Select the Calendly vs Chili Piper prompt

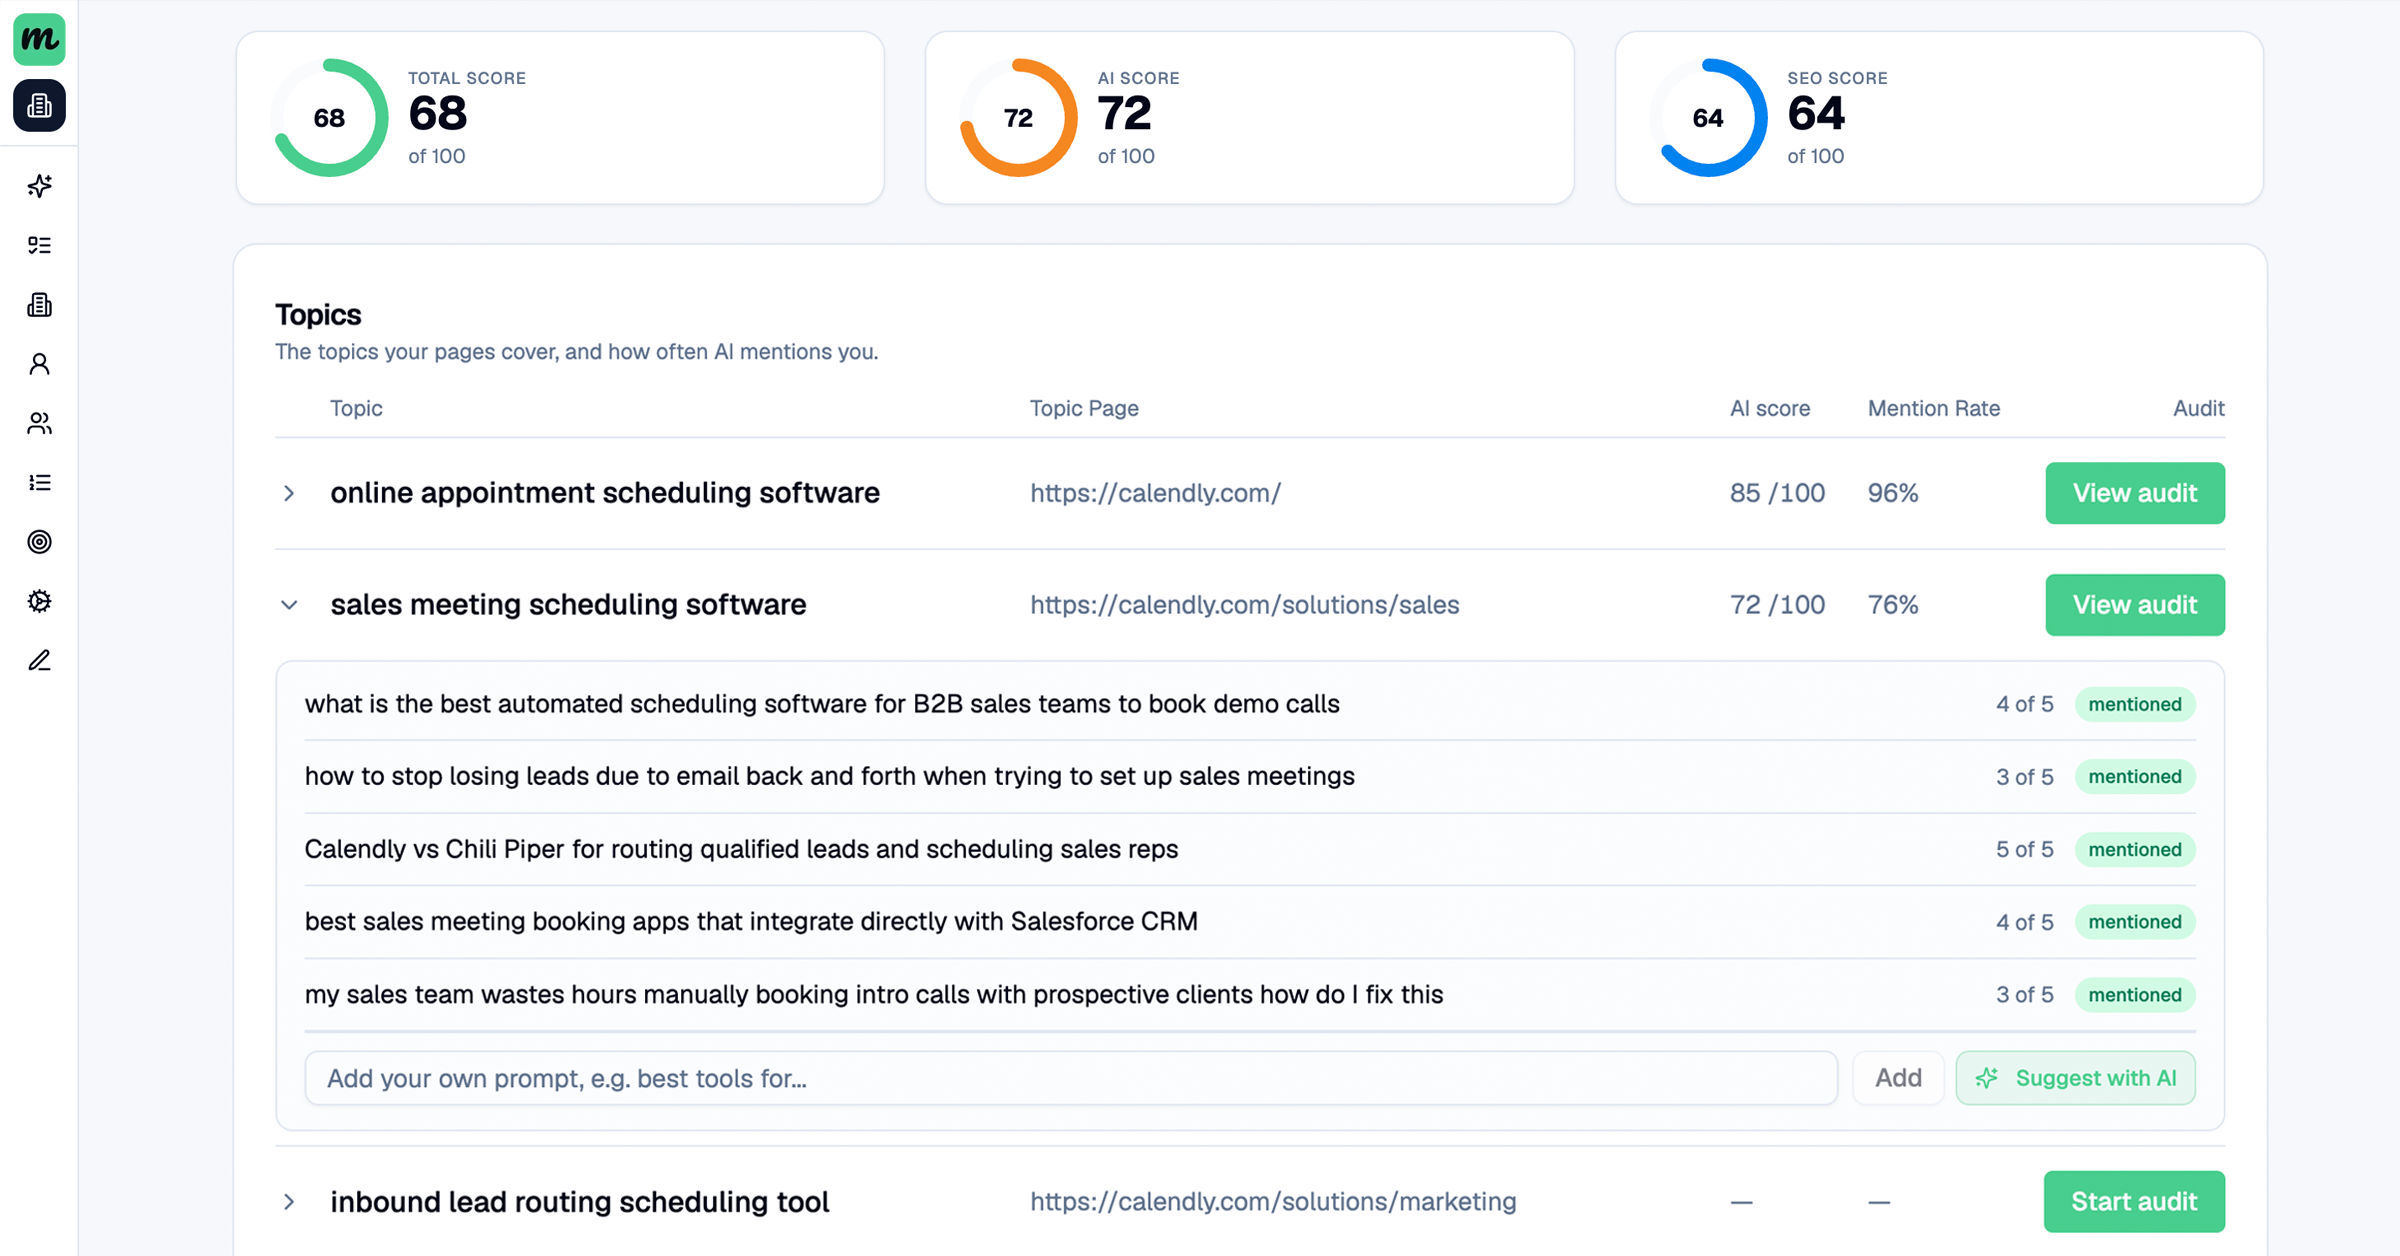click(1250, 849)
